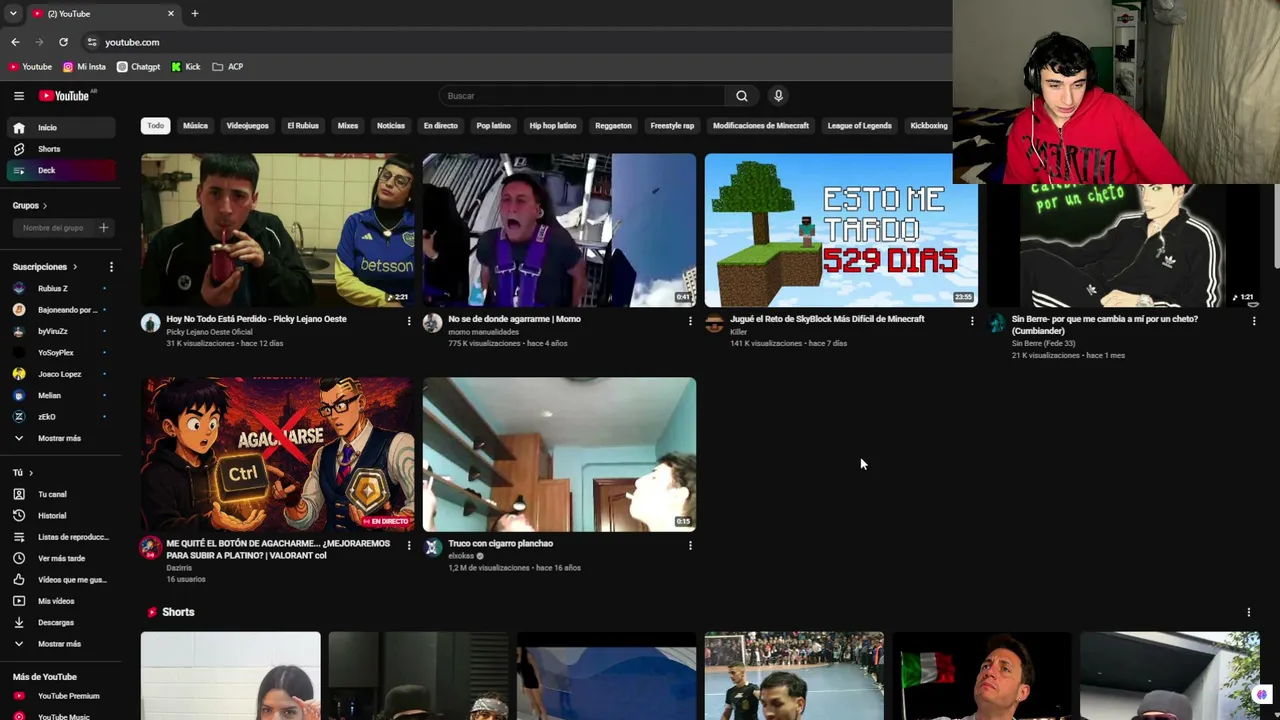The image size is (1280, 720).
Task: Click Mostrar más below Descargas
Action: (x=60, y=644)
